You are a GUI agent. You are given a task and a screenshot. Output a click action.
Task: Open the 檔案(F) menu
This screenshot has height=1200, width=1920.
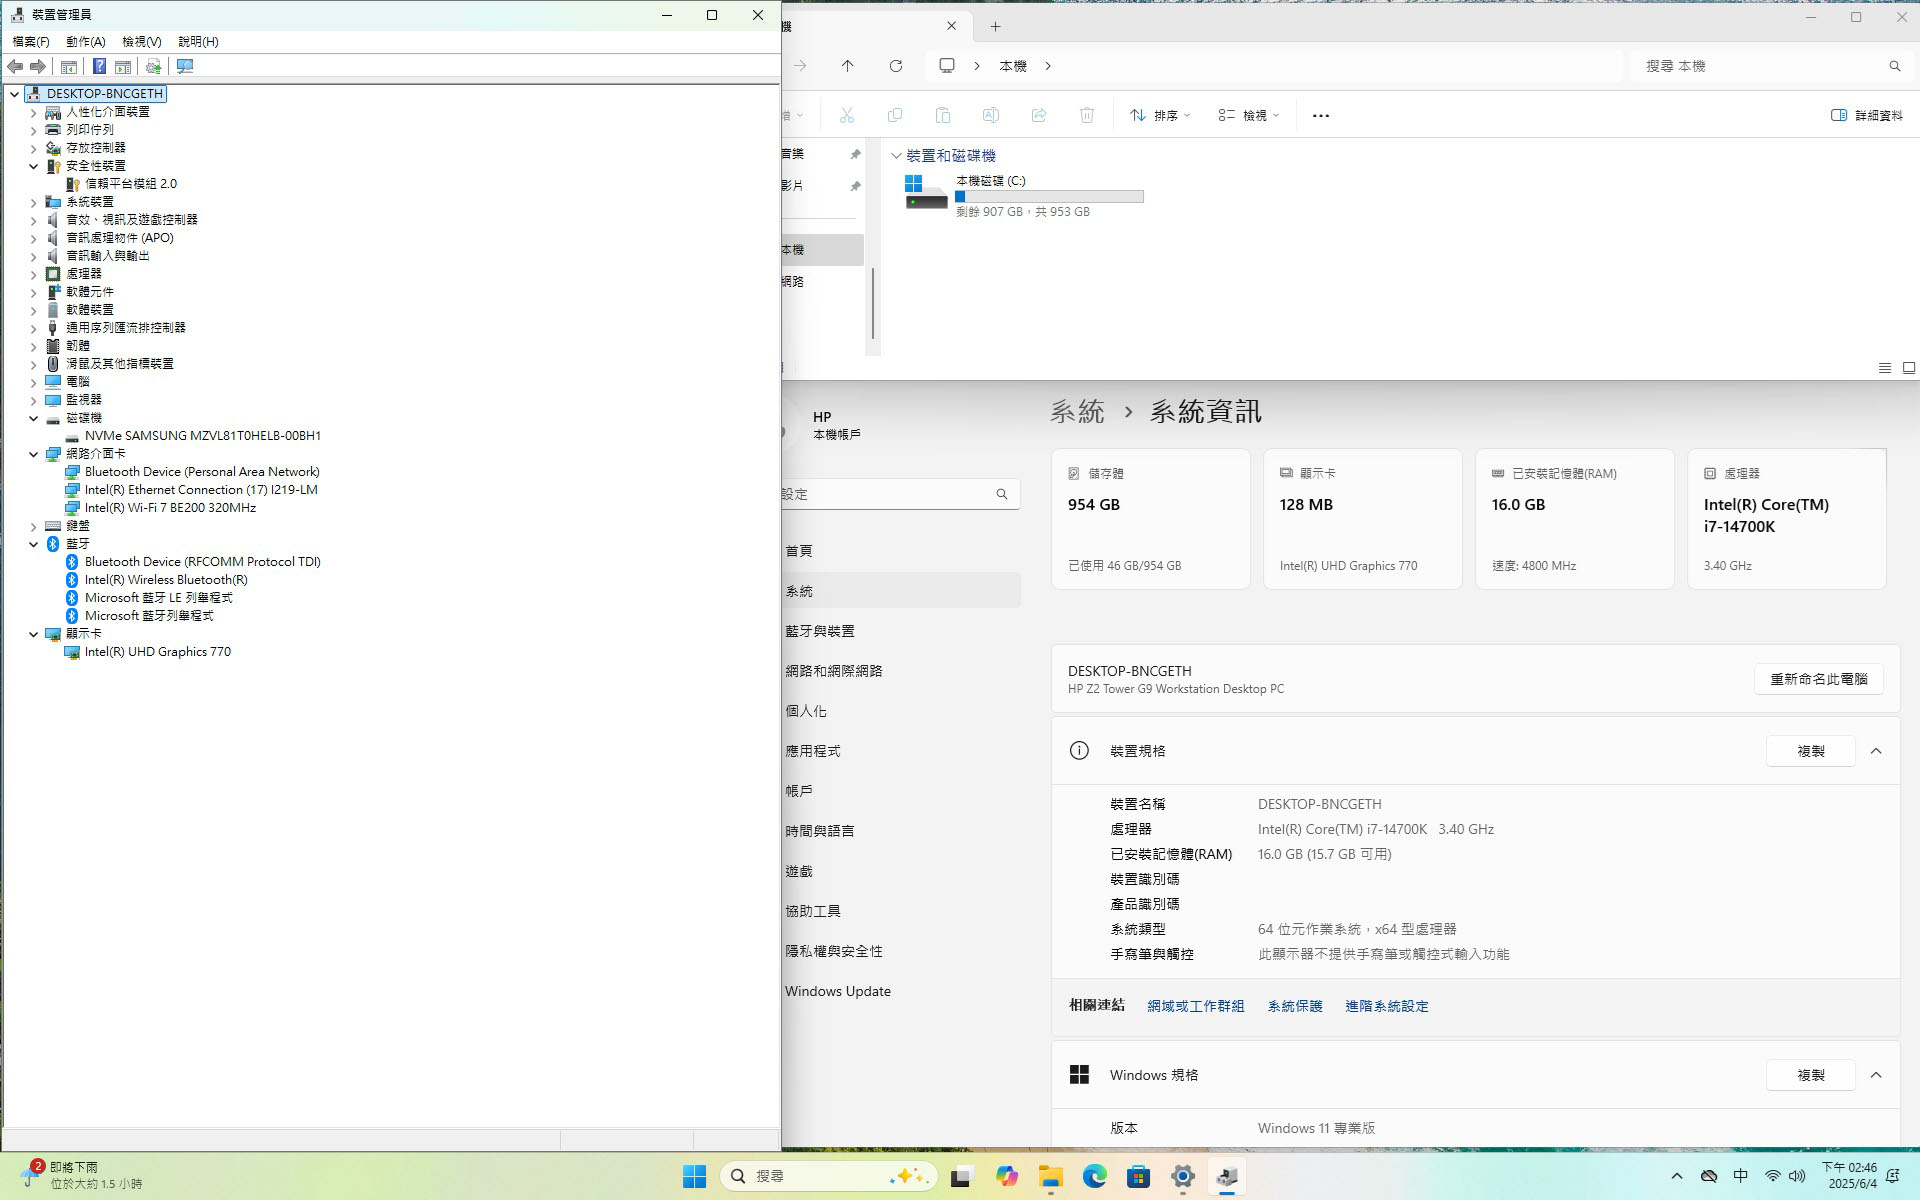31,41
